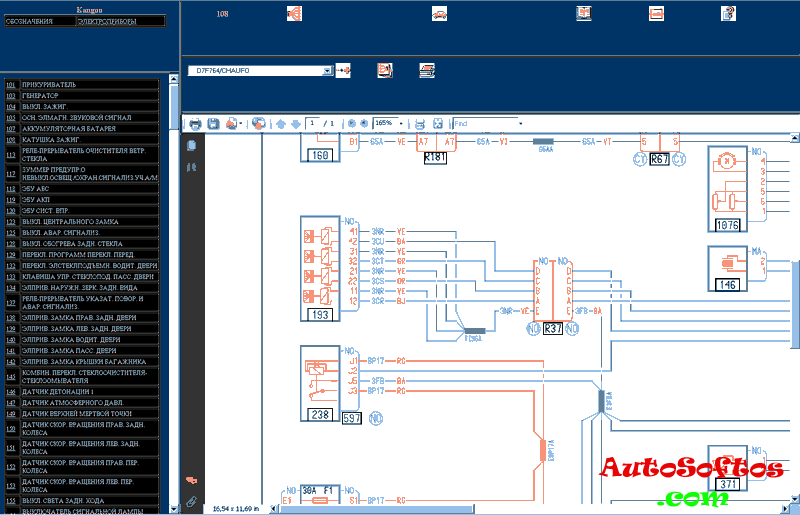Click the collaborate globe icon in PDF toolbar
This screenshot has width=800, height=515.
259,124
